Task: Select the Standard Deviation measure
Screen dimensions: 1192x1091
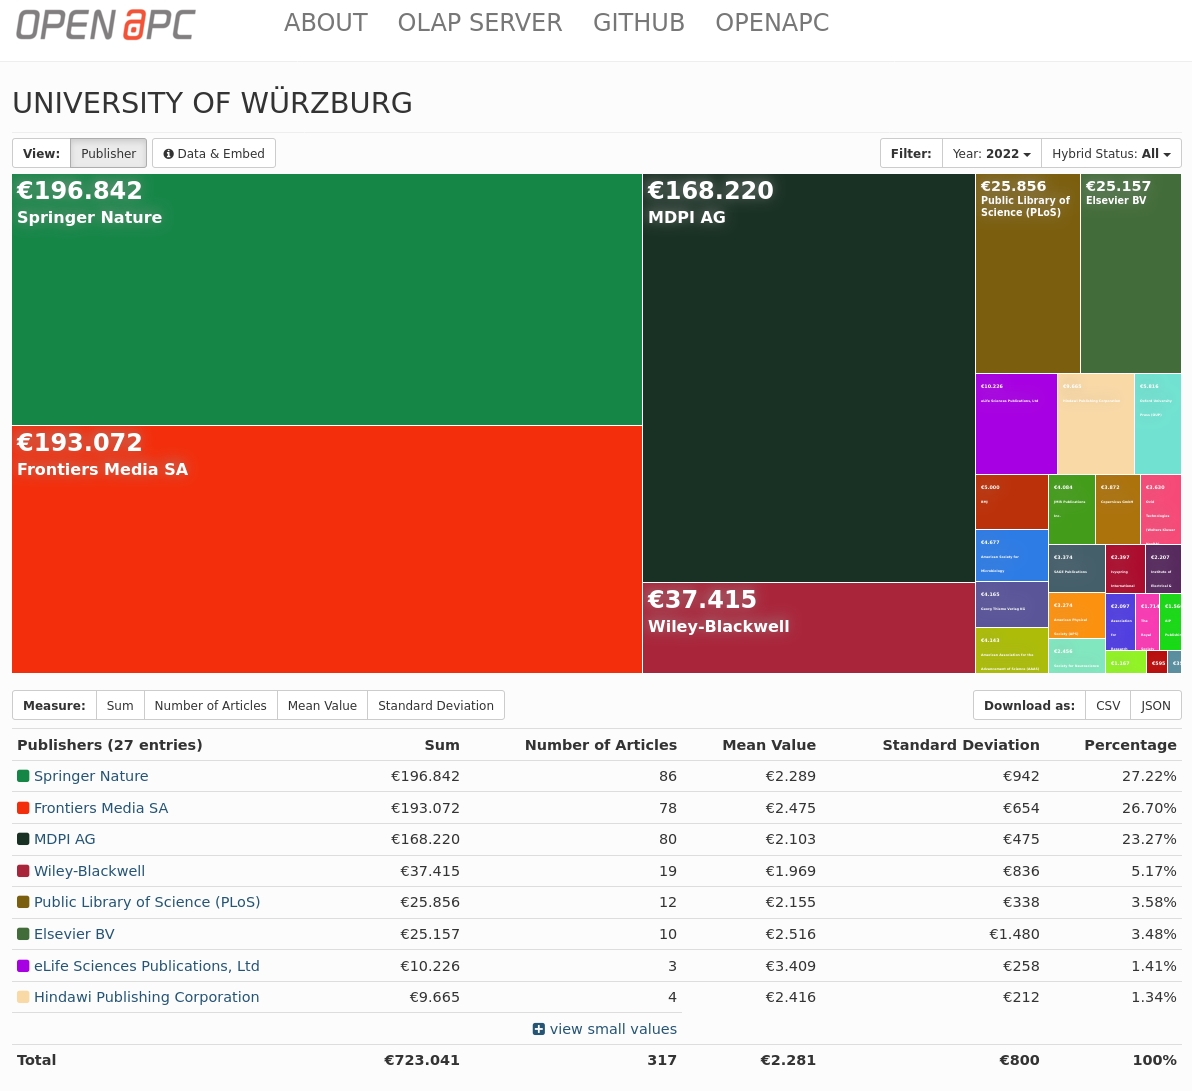Action: click(436, 706)
